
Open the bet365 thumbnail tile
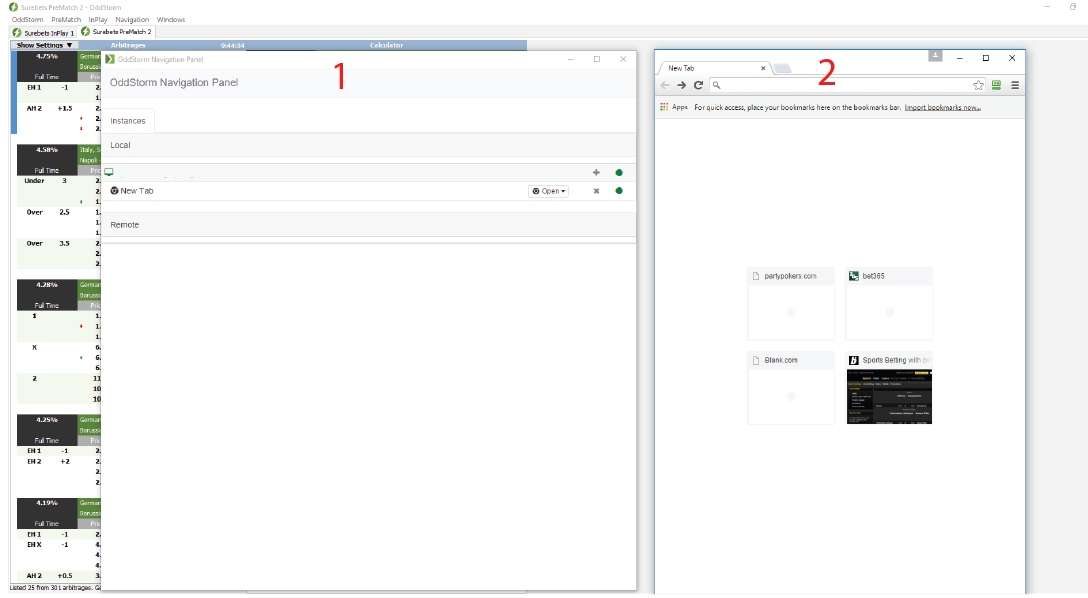click(x=888, y=304)
